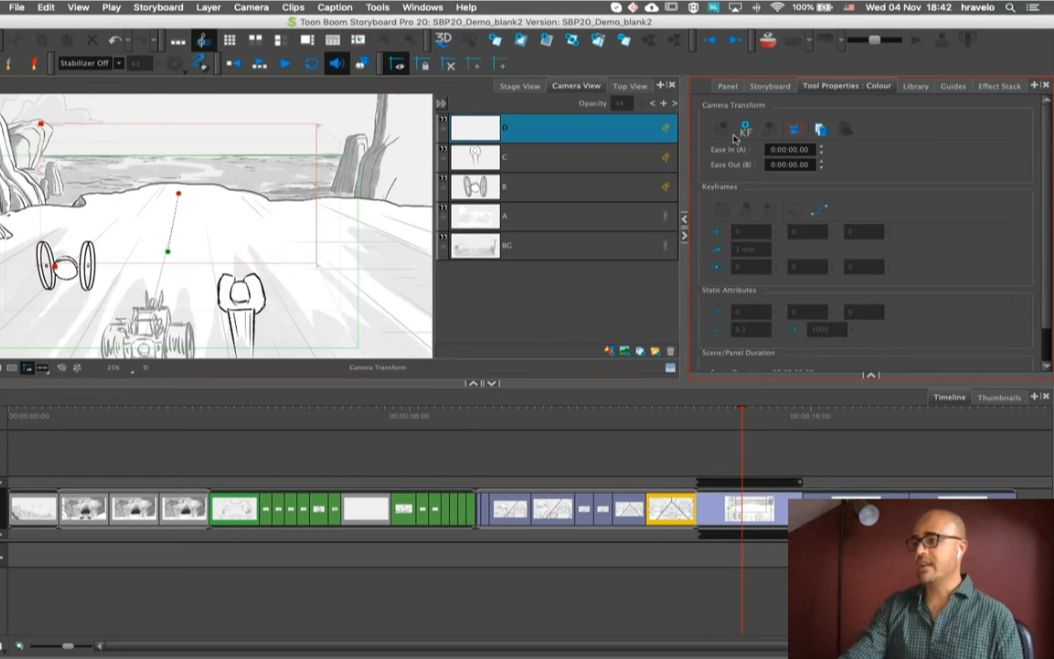Switch to the Library tab
The height and width of the screenshot is (659, 1054).
point(915,86)
